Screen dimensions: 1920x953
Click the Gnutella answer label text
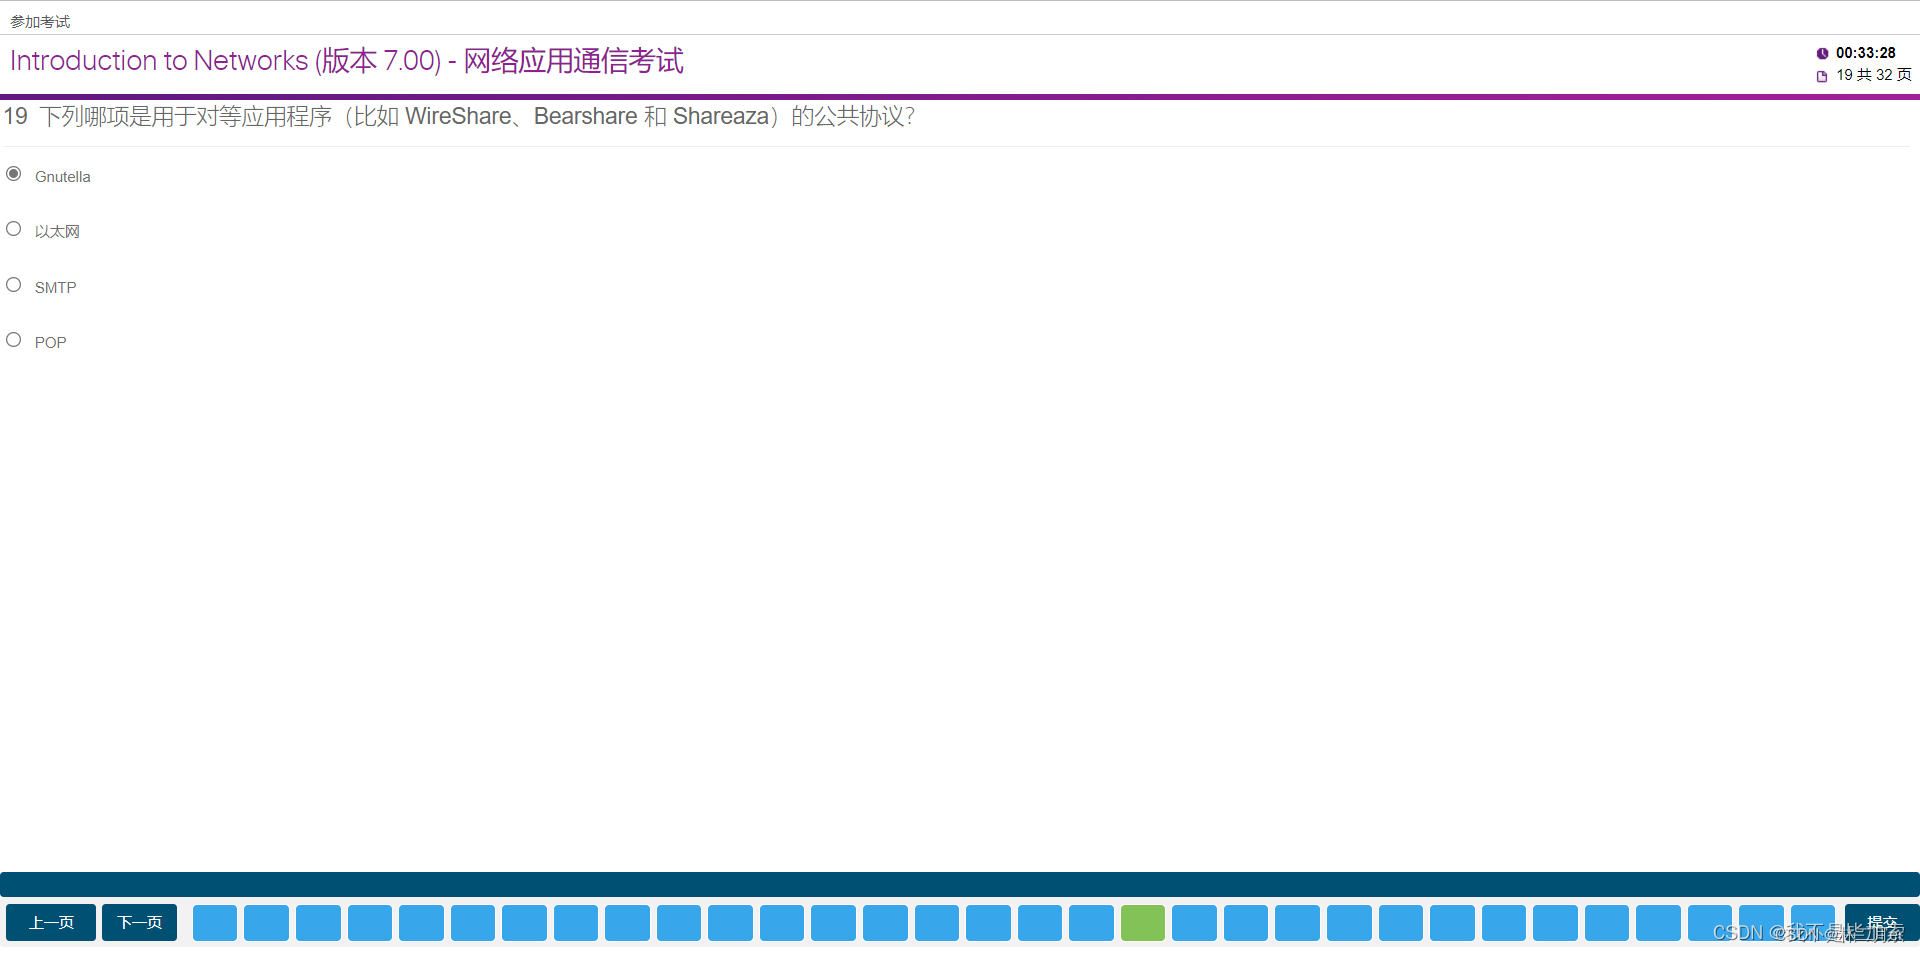63,177
